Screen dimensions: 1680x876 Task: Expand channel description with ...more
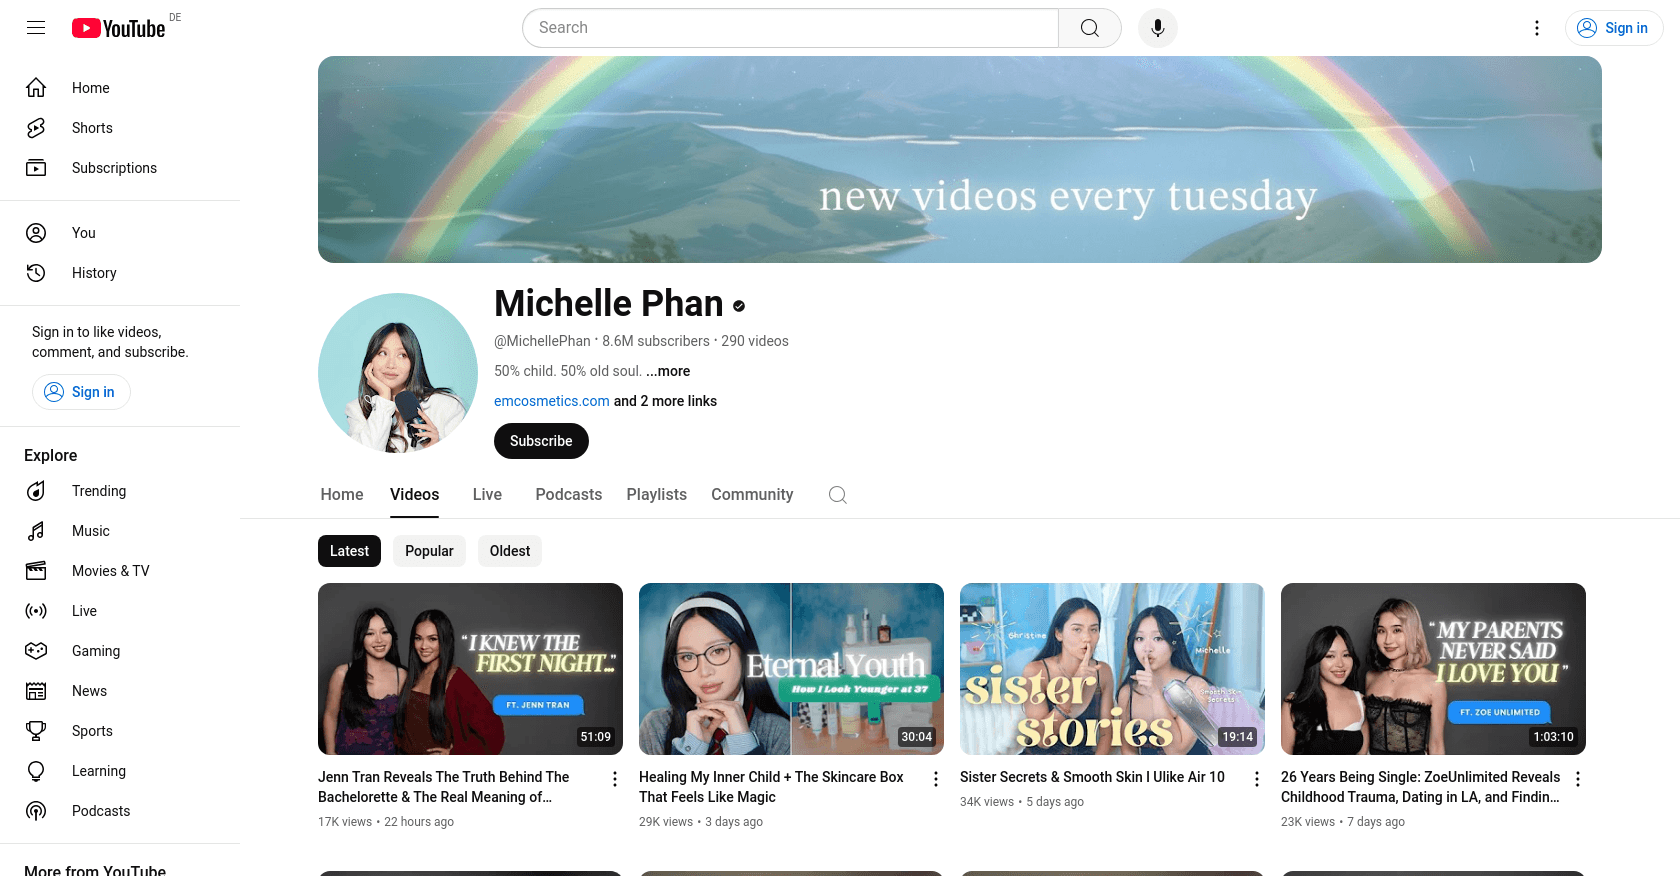(668, 371)
